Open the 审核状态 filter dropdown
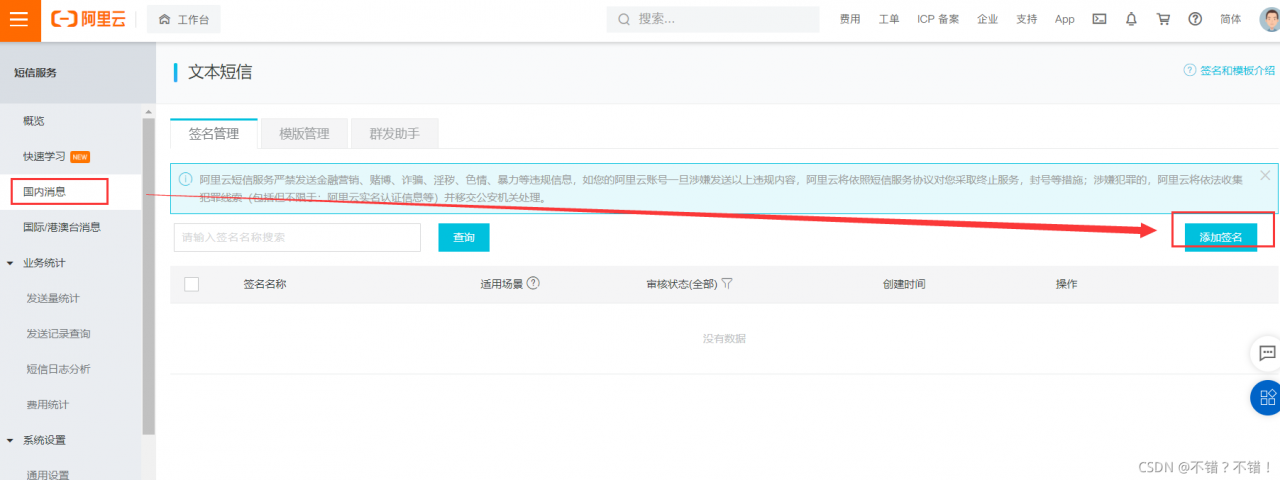1280x480 pixels. tap(727, 284)
